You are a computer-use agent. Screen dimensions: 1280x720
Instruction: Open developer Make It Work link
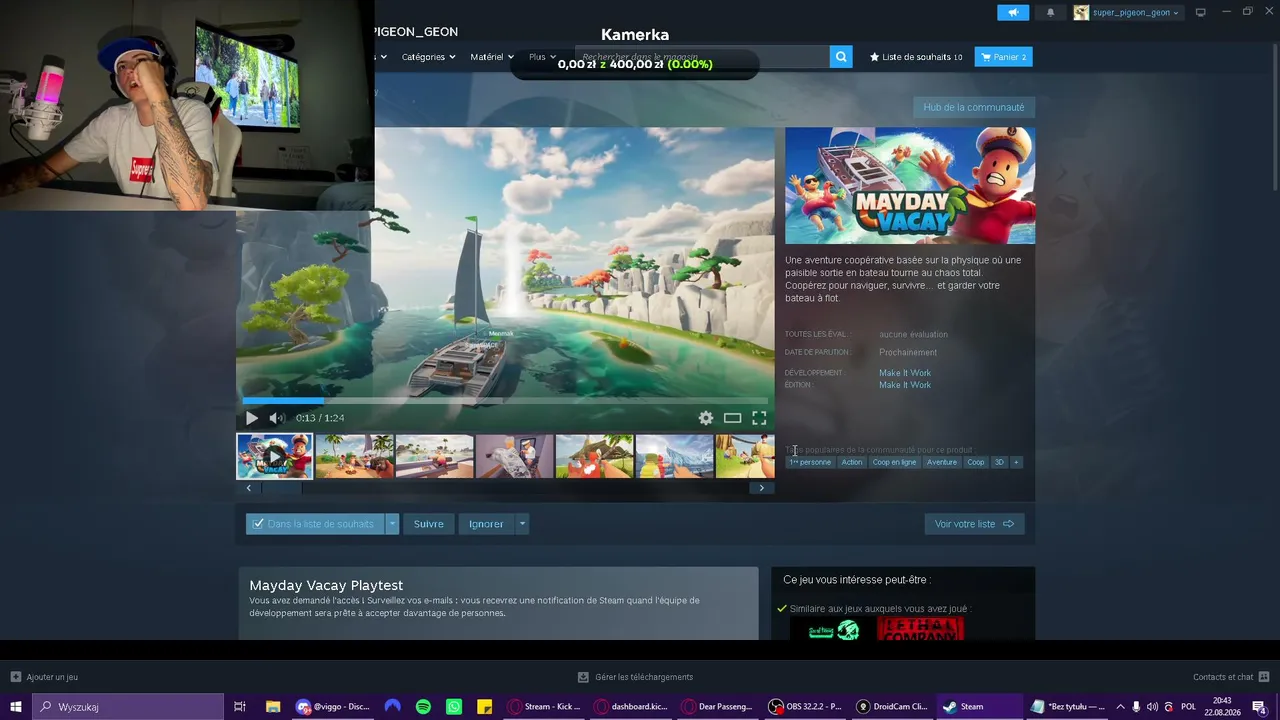coord(905,373)
